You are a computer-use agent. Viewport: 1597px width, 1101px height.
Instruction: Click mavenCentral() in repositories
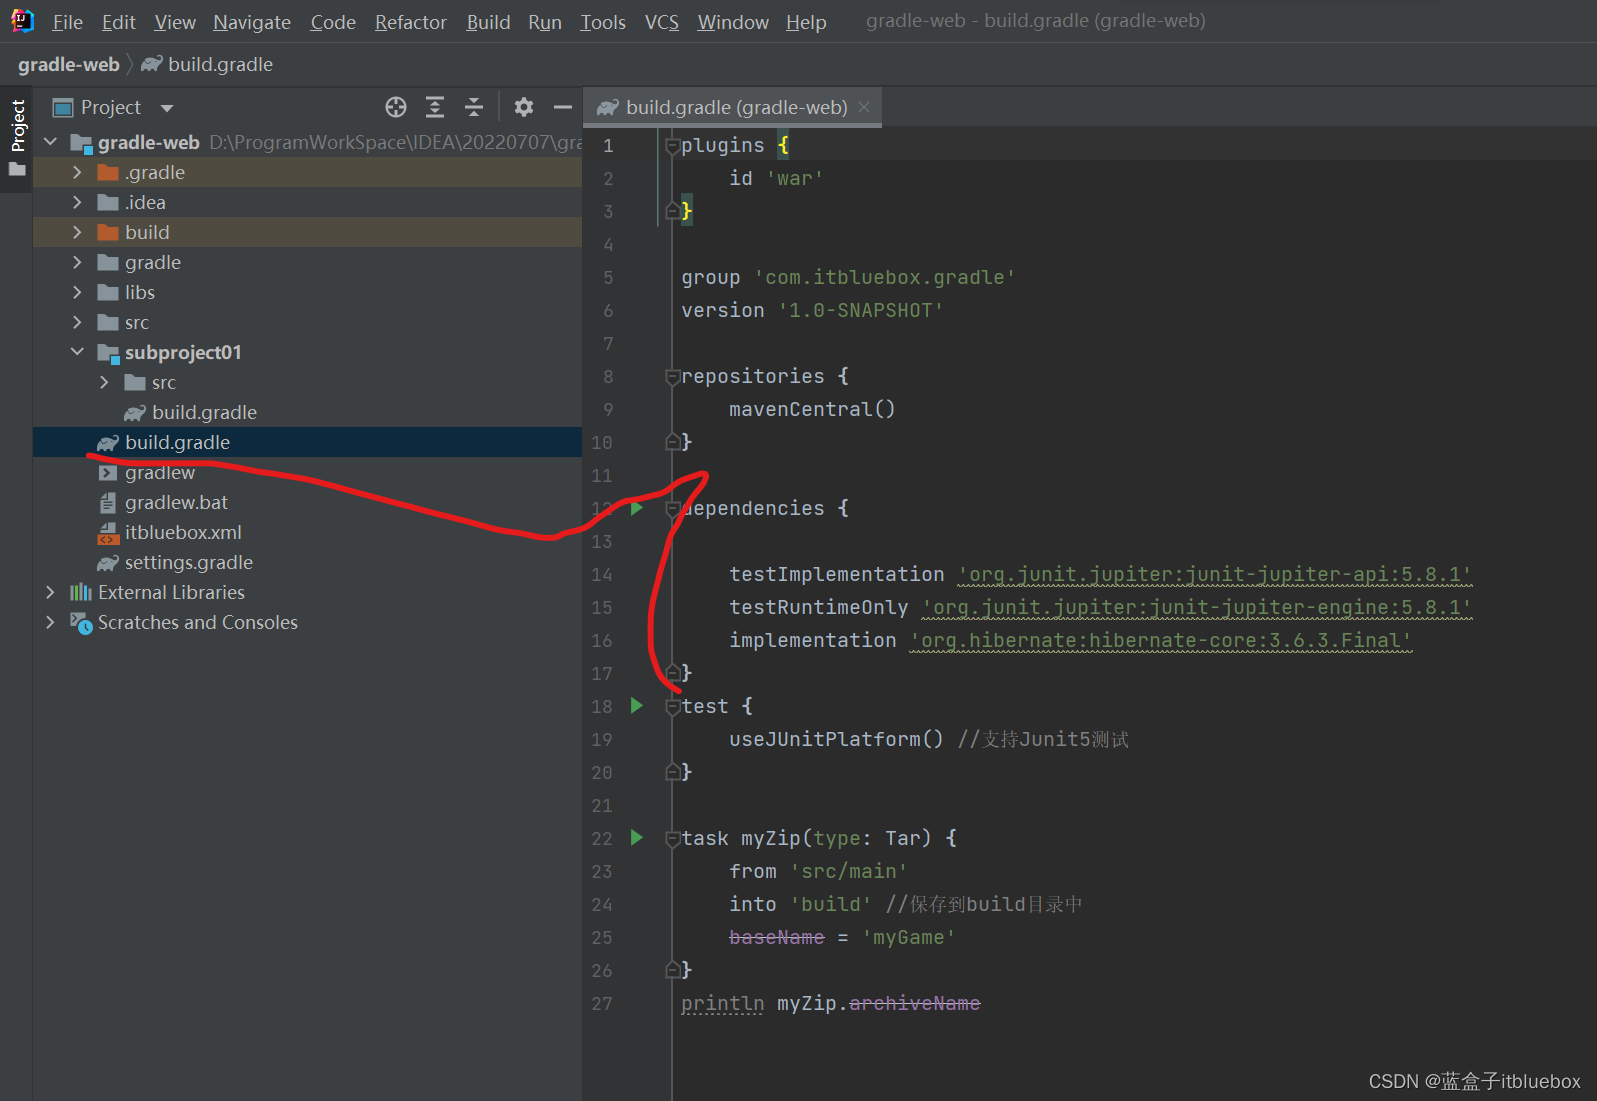click(812, 409)
